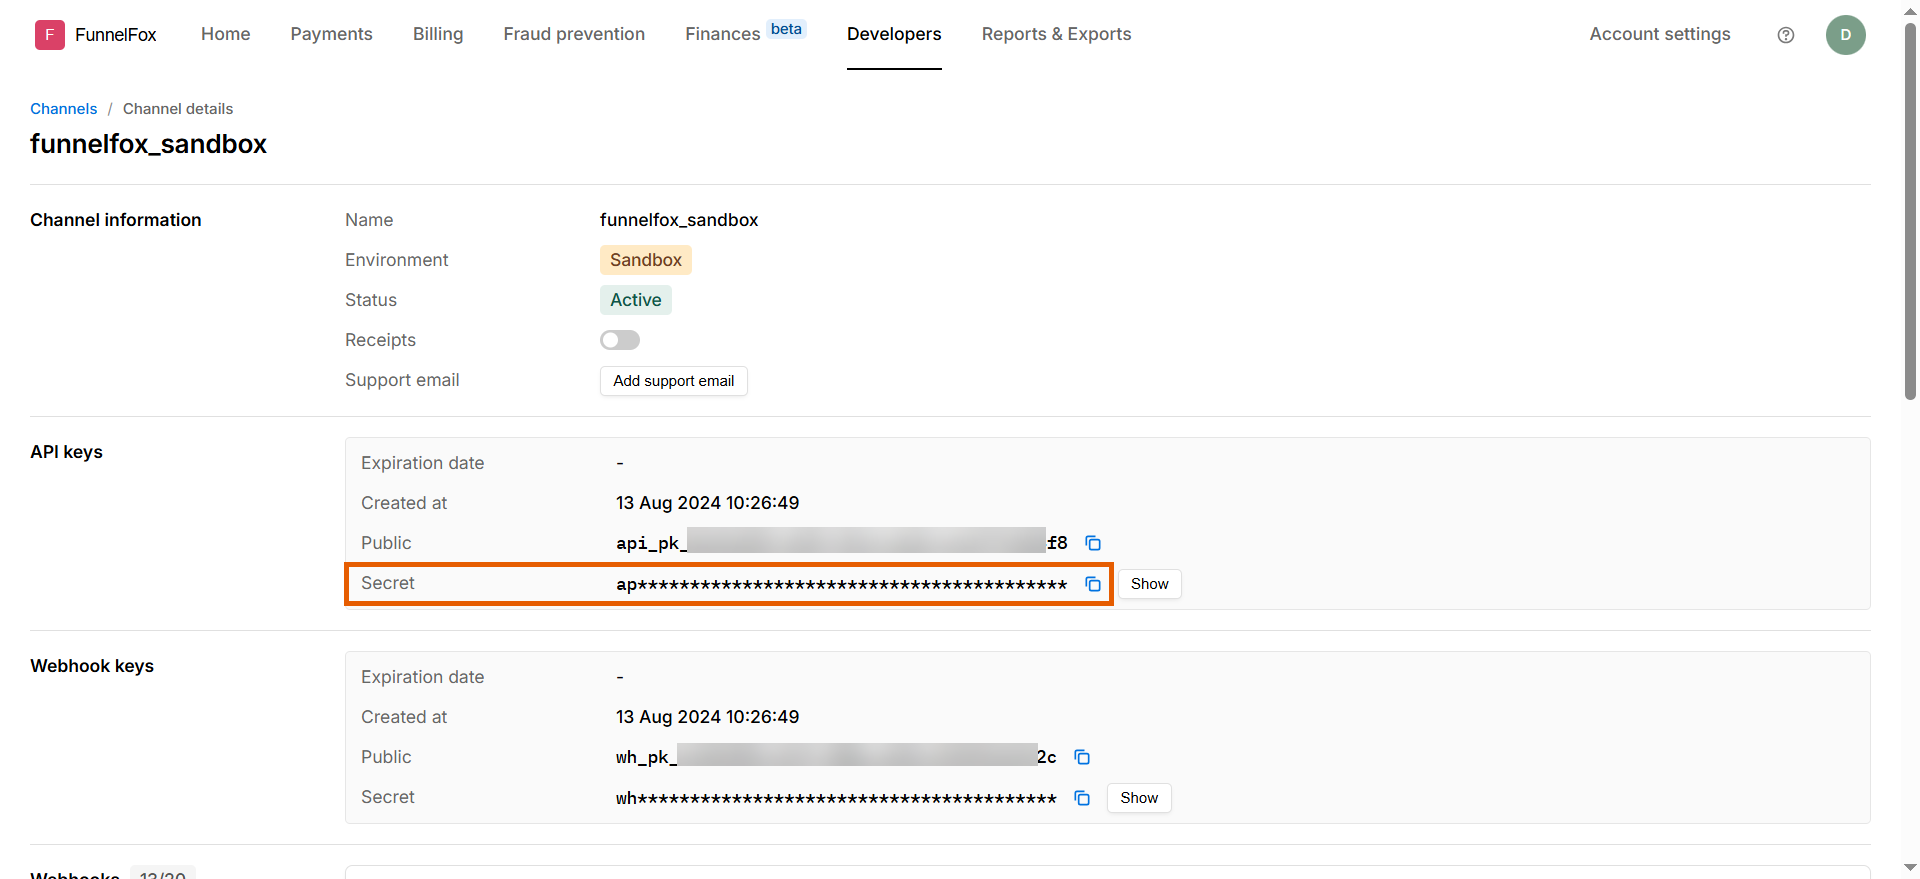This screenshot has height=879, width=1920.
Task: Open Reports & Exports tab
Action: point(1057,34)
